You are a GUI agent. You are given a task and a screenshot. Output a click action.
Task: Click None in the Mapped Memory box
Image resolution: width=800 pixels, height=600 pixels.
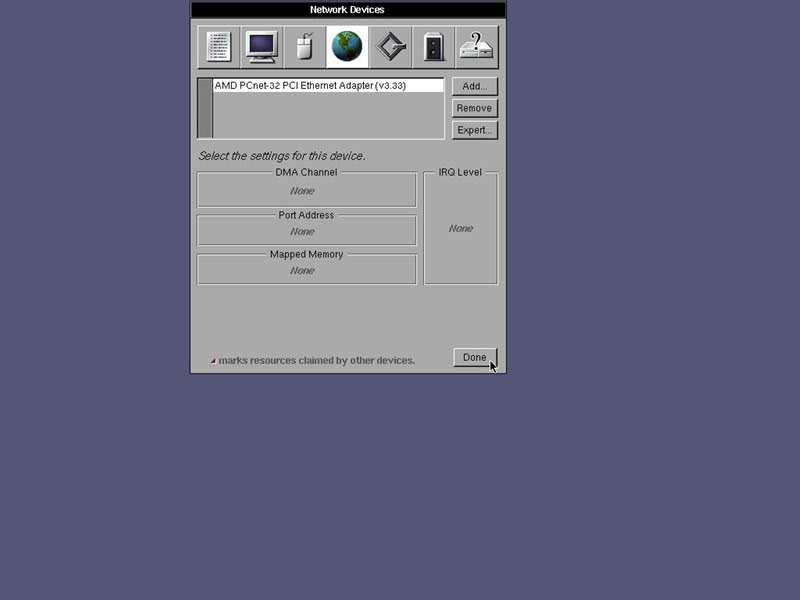click(302, 271)
